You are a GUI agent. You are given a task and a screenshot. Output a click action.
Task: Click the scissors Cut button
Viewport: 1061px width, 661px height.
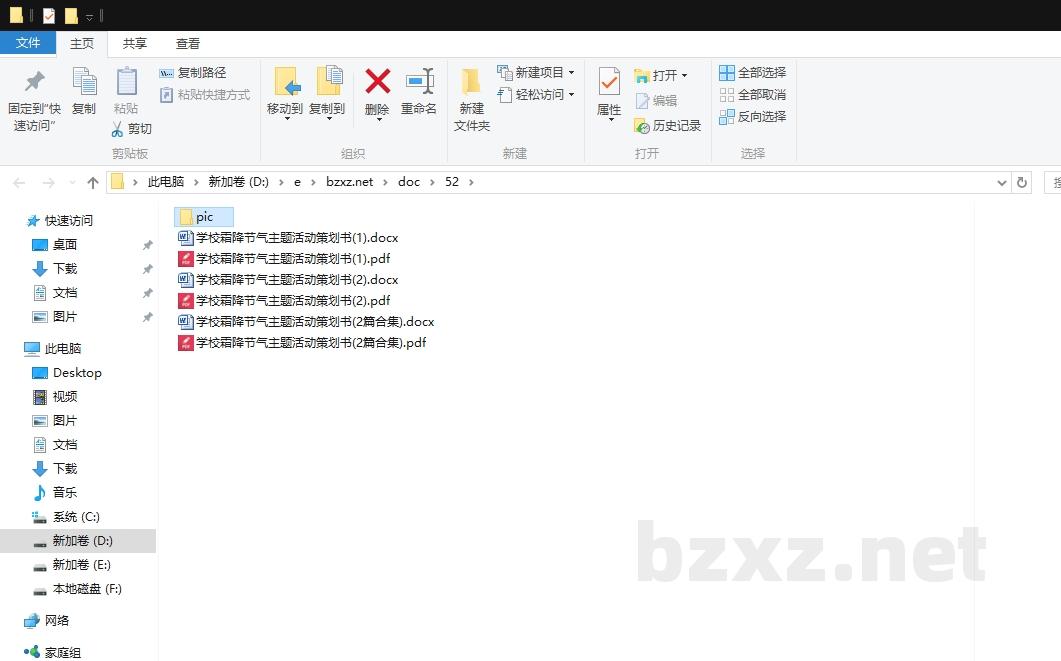pyautogui.click(x=131, y=129)
